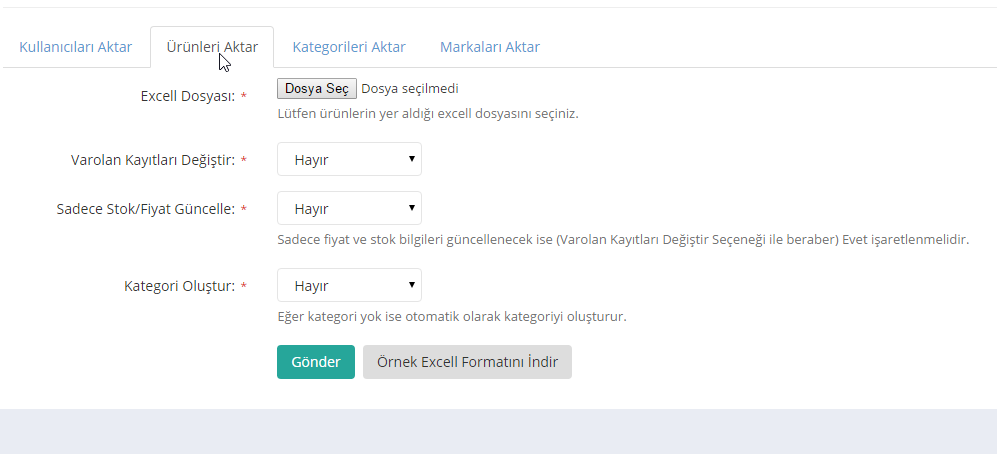The image size is (997, 454).
Task: Click the Sadece Stok/Fiyat Güncelle label
Action: (145, 209)
